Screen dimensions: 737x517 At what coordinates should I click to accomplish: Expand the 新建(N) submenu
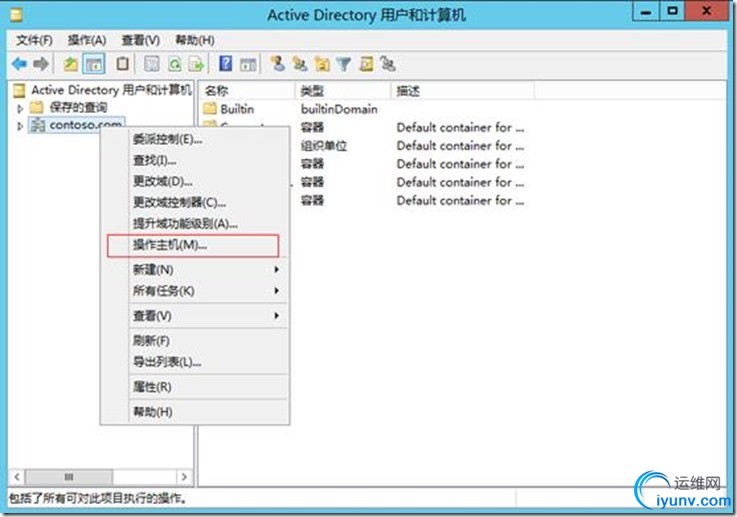tap(195, 270)
